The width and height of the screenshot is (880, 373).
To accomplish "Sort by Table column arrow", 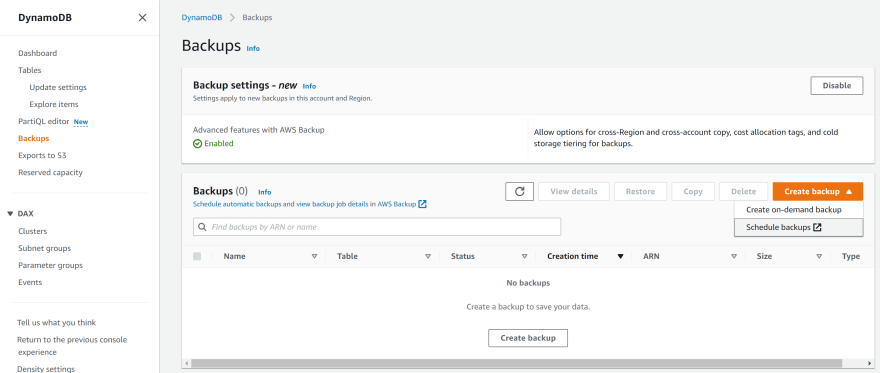I will 428,256.
